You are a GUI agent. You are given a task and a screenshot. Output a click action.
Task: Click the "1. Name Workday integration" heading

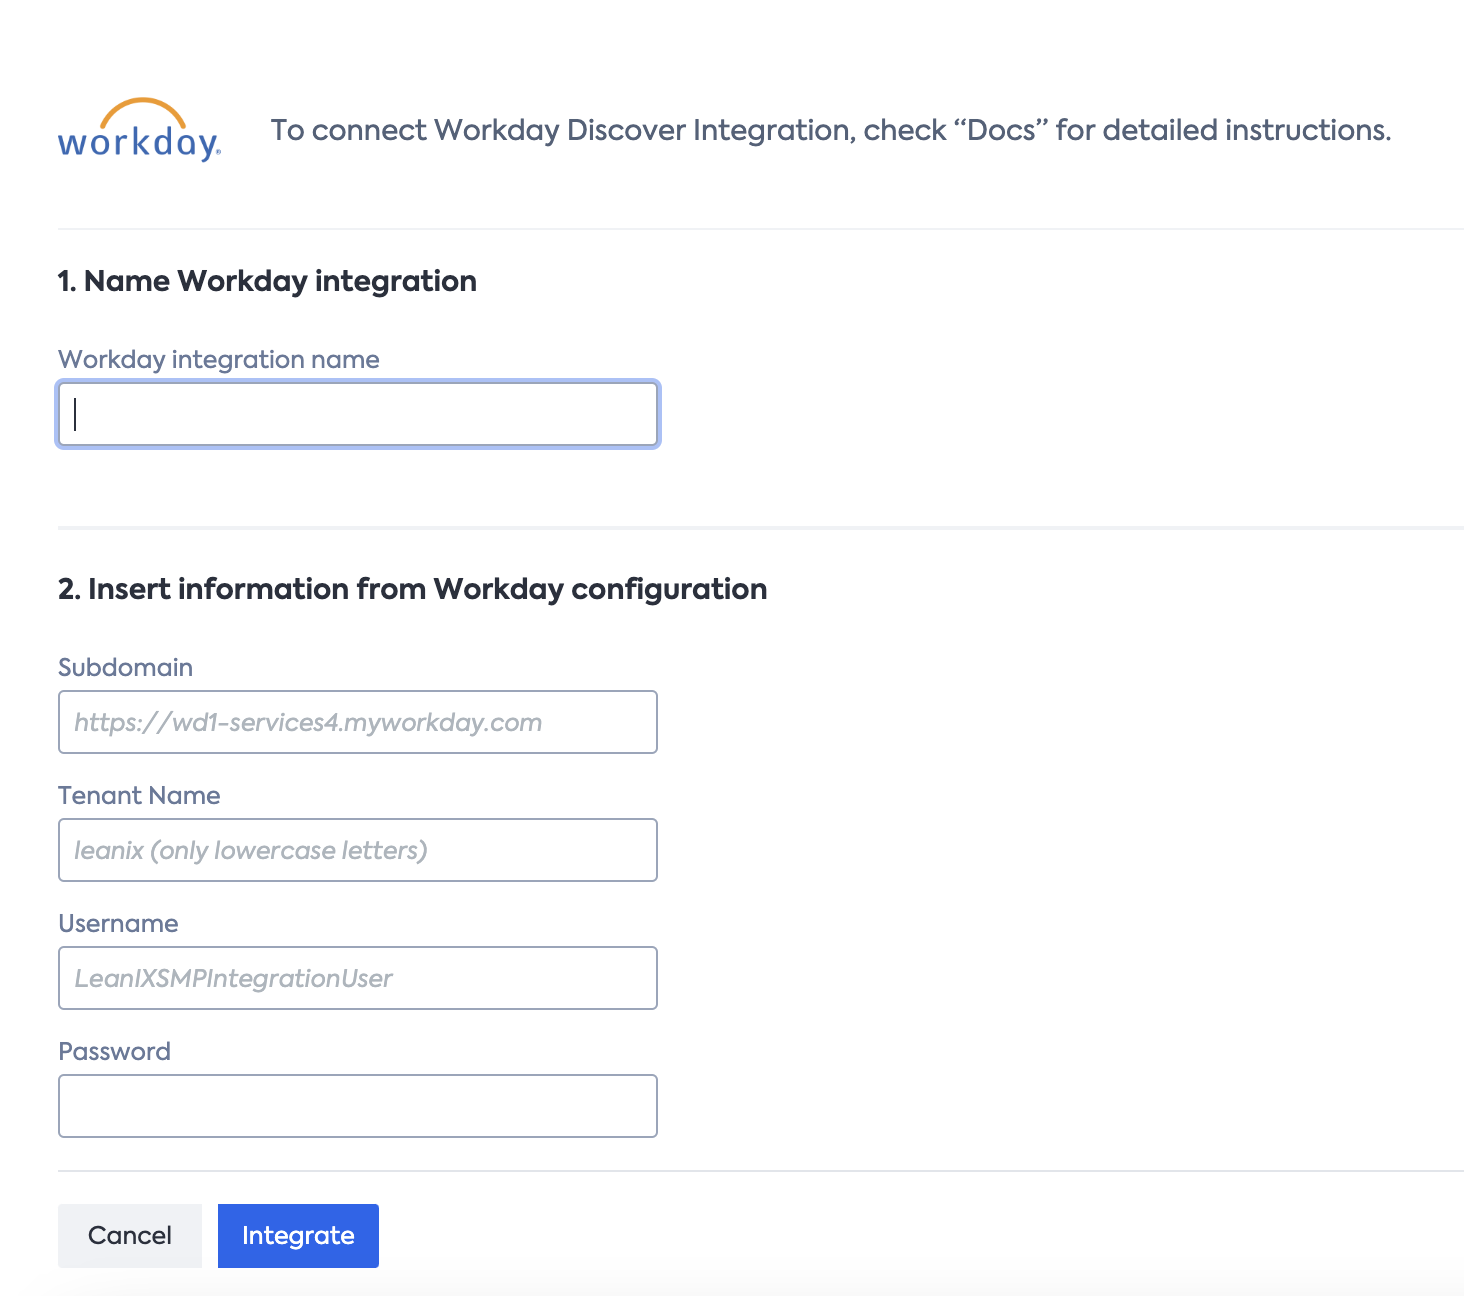[267, 281]
